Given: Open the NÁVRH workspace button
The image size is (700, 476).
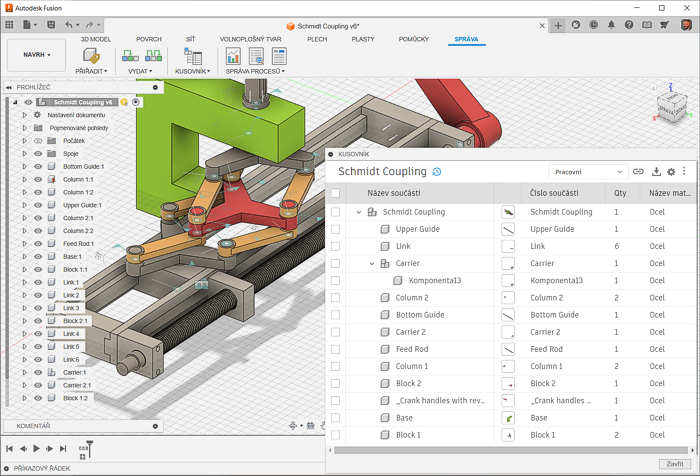Looking at the screenshot, I should [x=35, y=55].
